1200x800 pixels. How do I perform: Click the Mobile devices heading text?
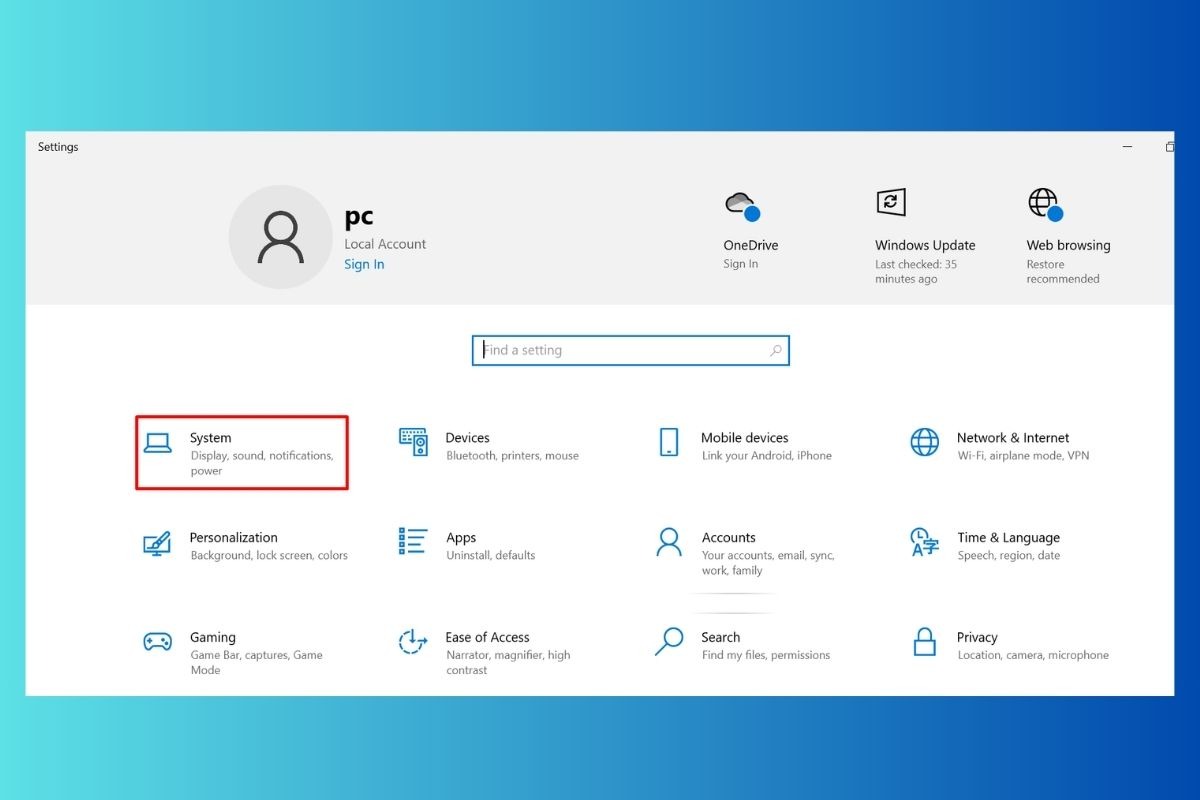pyautogui.click(x=745, y=438)
